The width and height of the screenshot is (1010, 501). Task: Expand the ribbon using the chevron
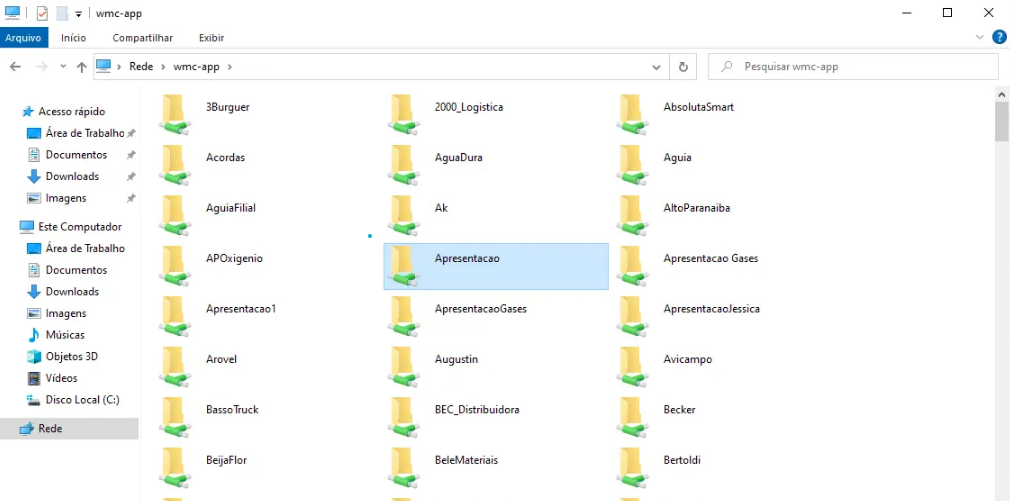click(980, 37)
